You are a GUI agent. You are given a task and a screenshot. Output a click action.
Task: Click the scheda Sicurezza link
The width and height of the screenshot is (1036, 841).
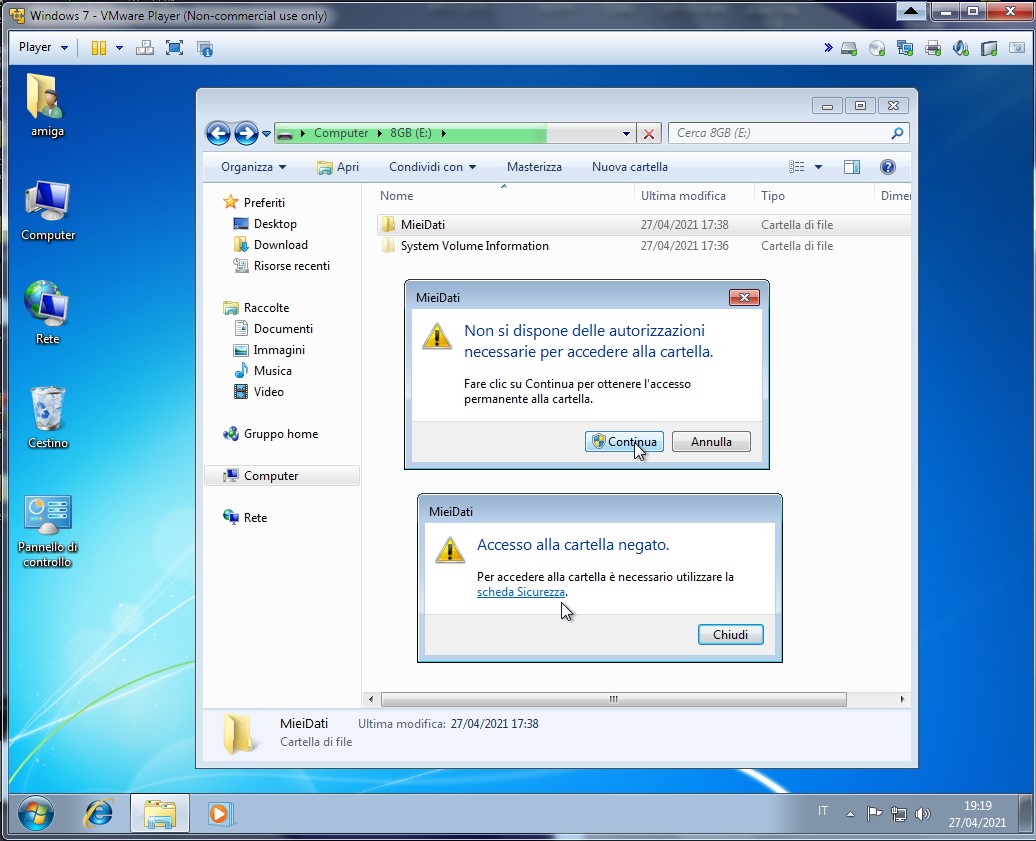pos(521,592)
